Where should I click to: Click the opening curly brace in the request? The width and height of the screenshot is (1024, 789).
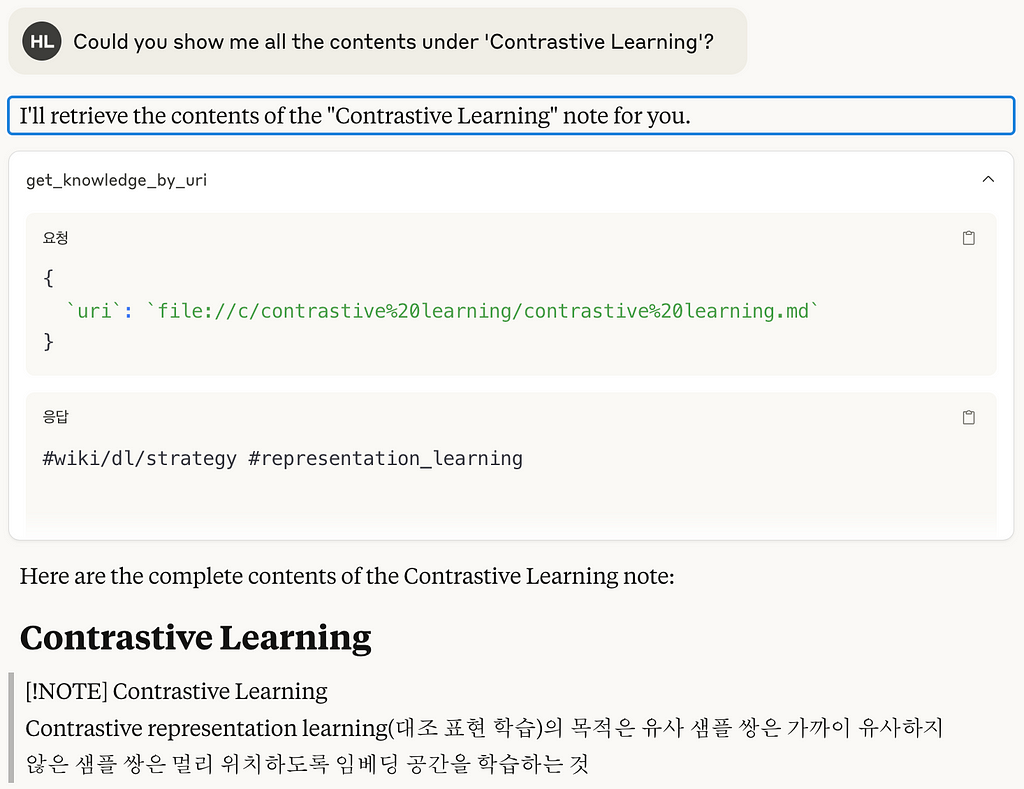[48, 278]
